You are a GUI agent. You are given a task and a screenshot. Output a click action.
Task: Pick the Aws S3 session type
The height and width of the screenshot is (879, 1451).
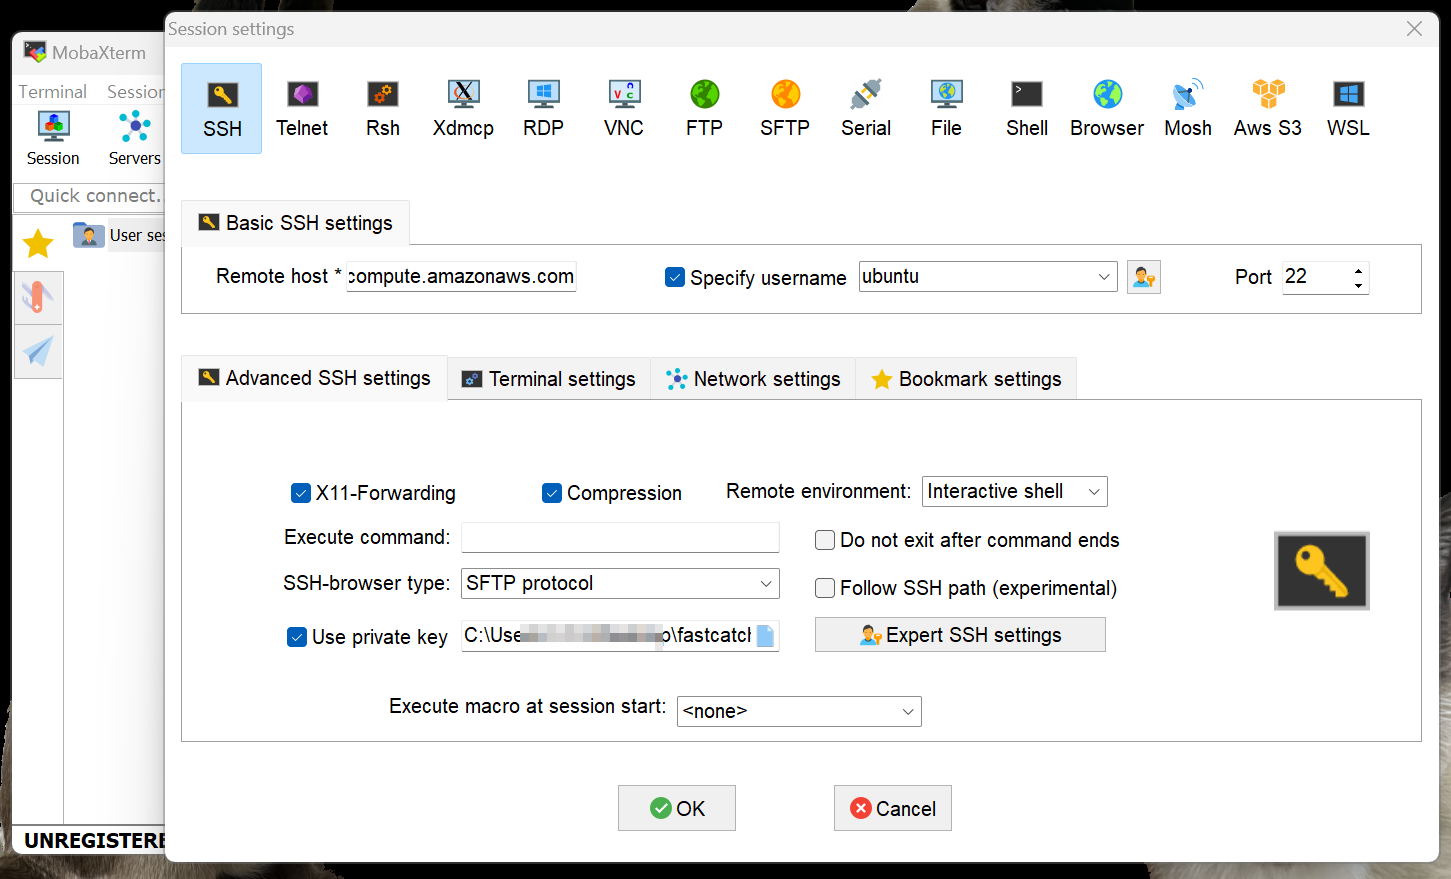1268,108
